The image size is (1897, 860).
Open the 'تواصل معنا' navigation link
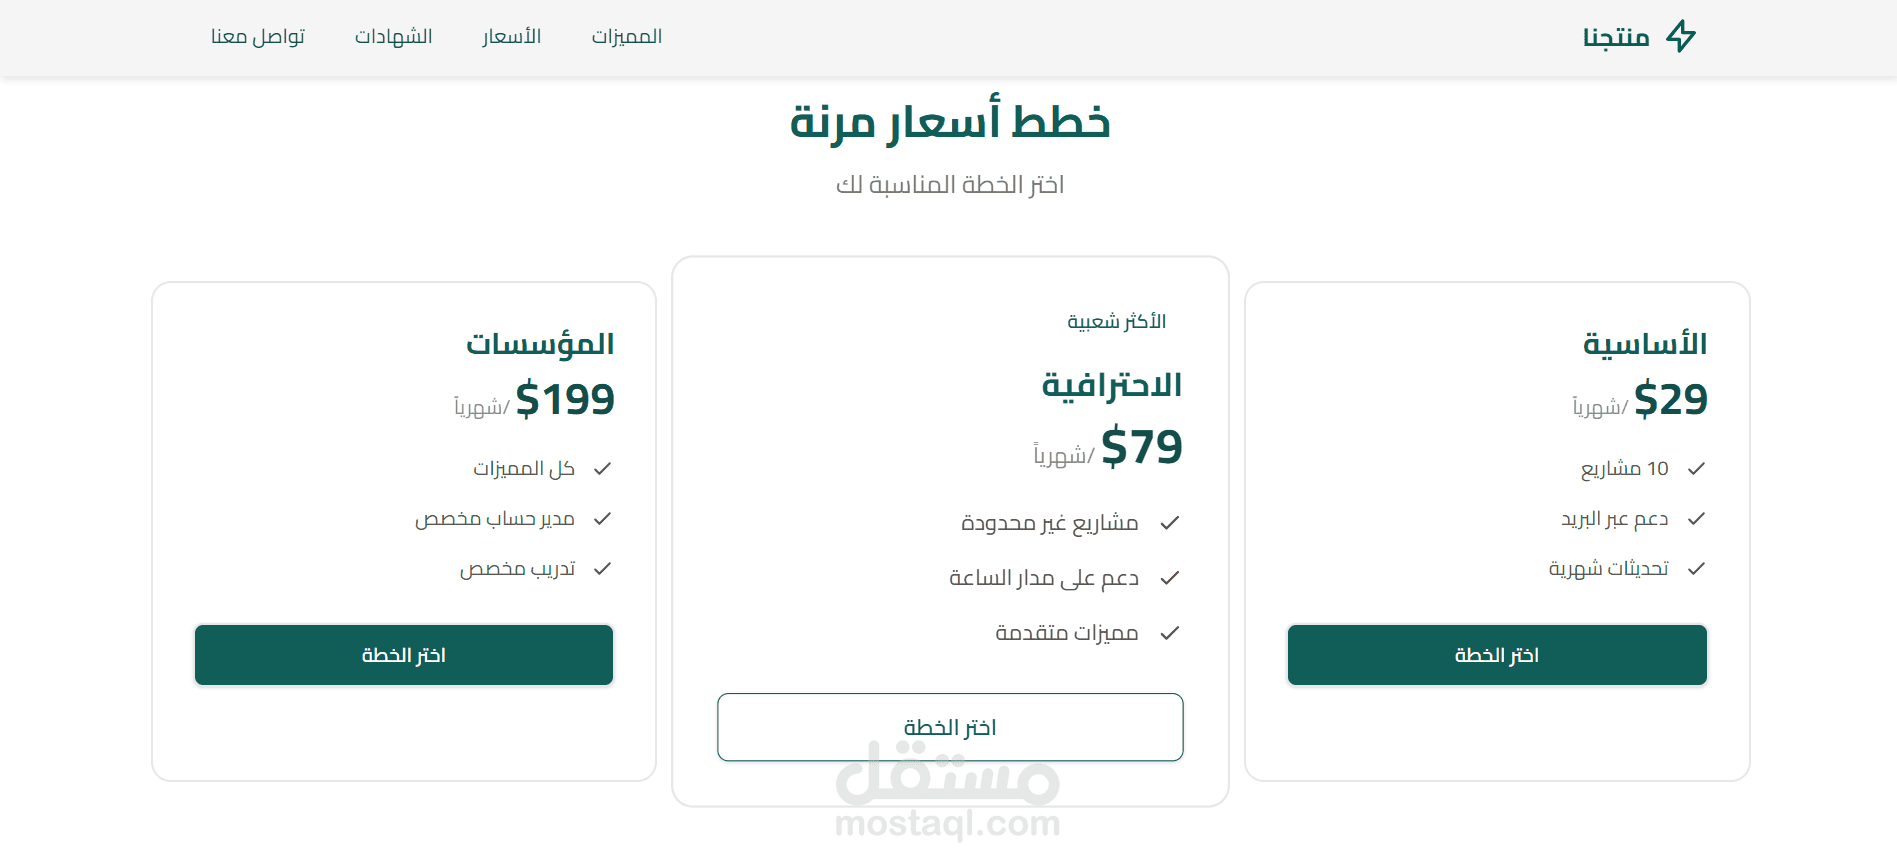(257, 36)
